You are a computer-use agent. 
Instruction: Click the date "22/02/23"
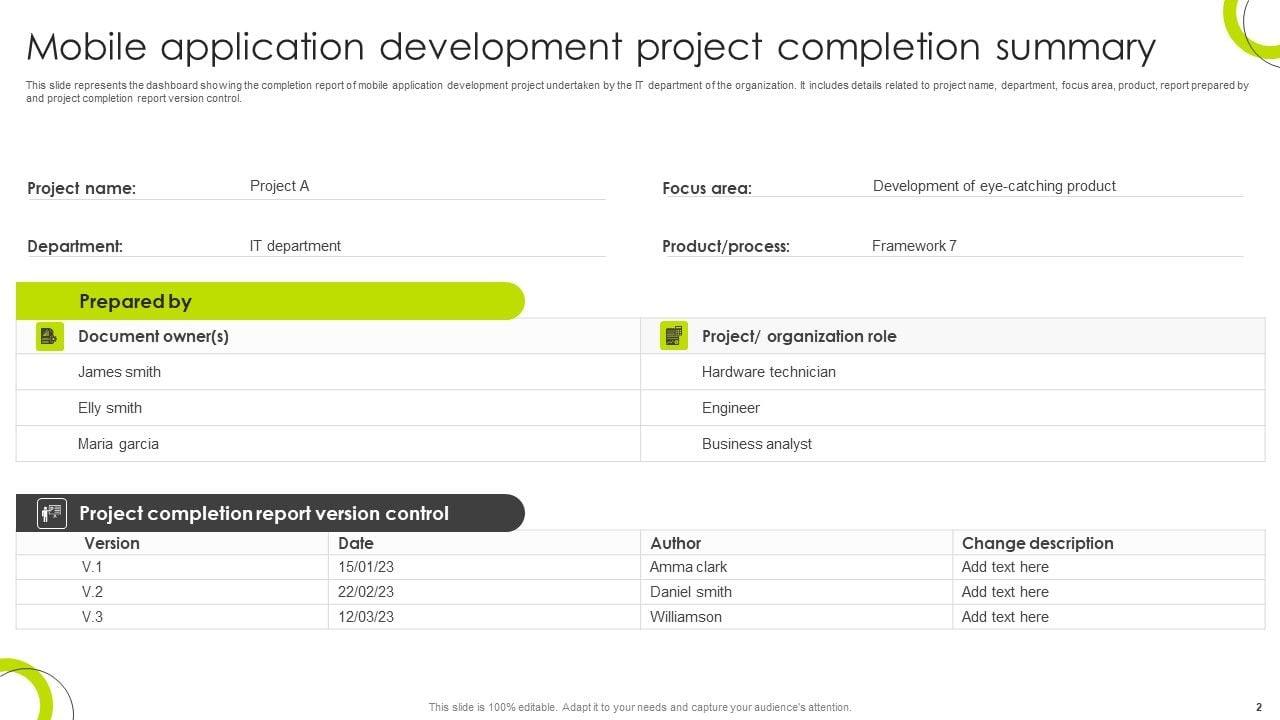(366, 592)
